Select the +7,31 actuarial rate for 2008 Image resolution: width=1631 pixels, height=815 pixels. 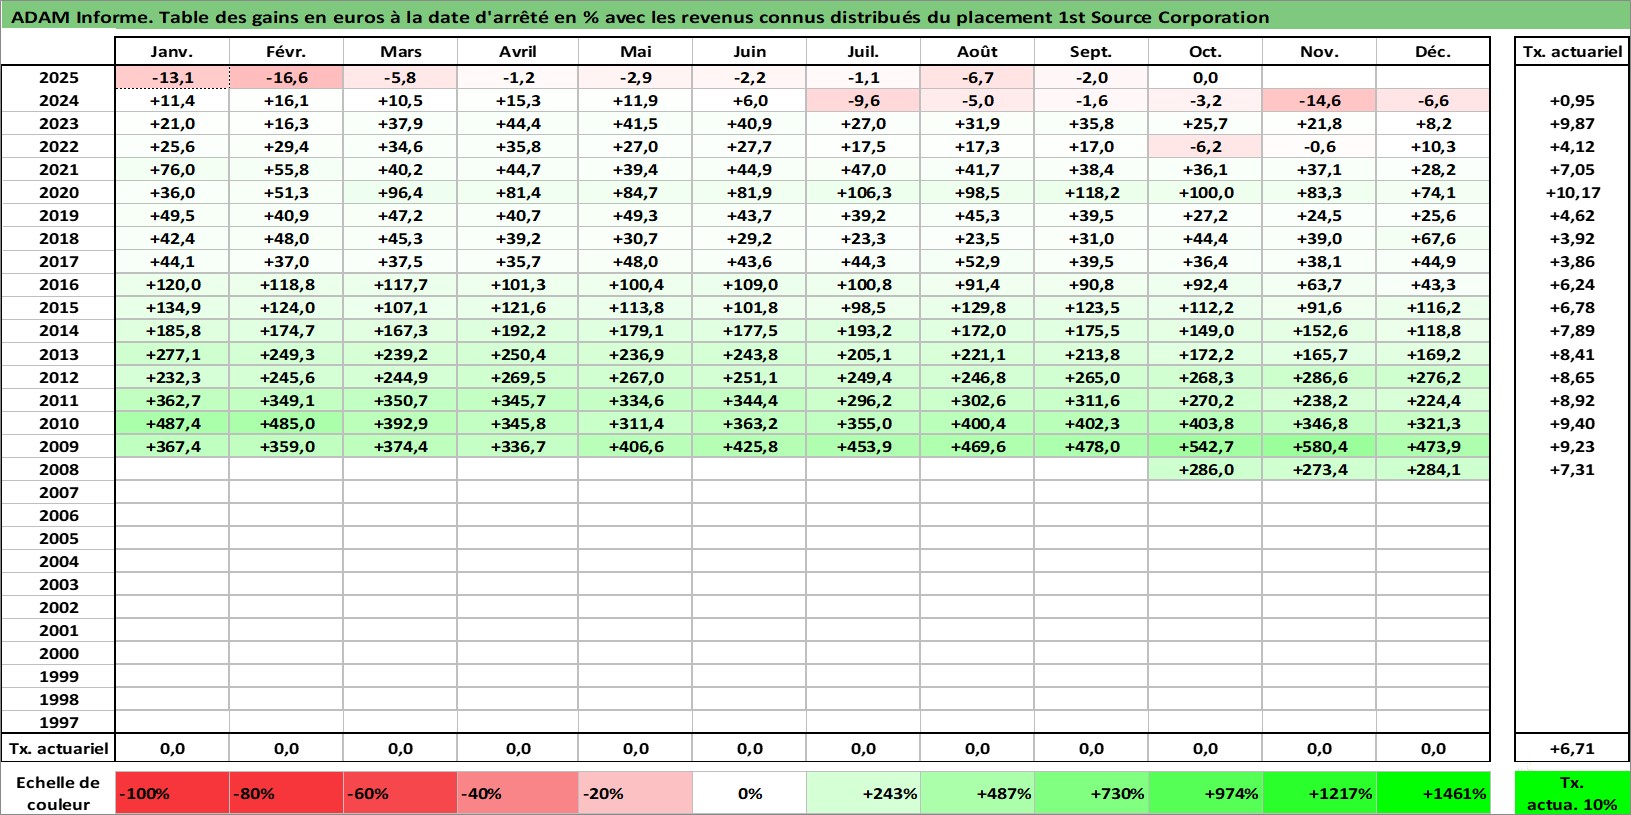point(1572,469)
